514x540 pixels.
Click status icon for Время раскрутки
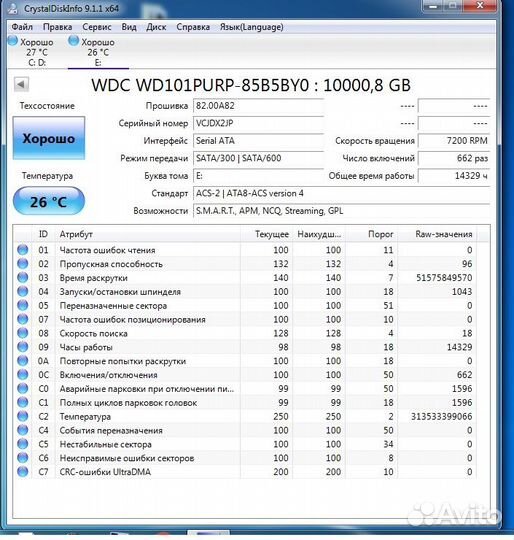click(x=23, y=278)
